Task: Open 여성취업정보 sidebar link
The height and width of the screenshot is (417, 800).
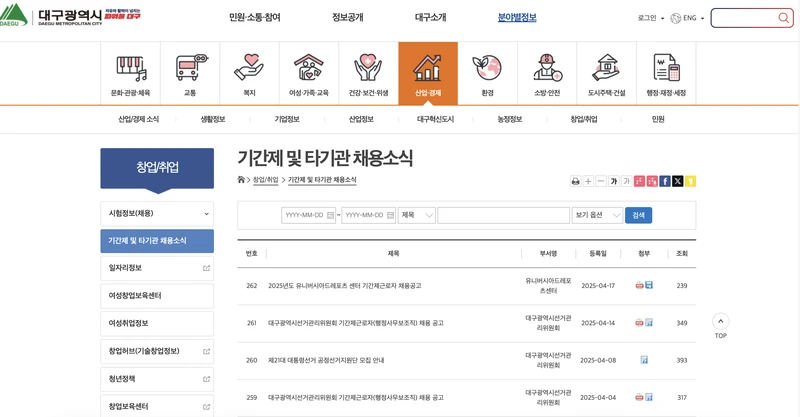Action: point(157,324)
